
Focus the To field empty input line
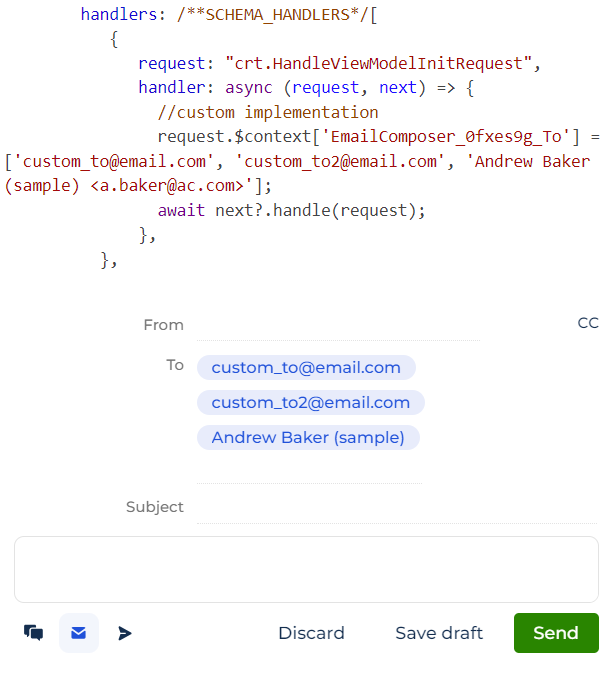pos(309,471)
